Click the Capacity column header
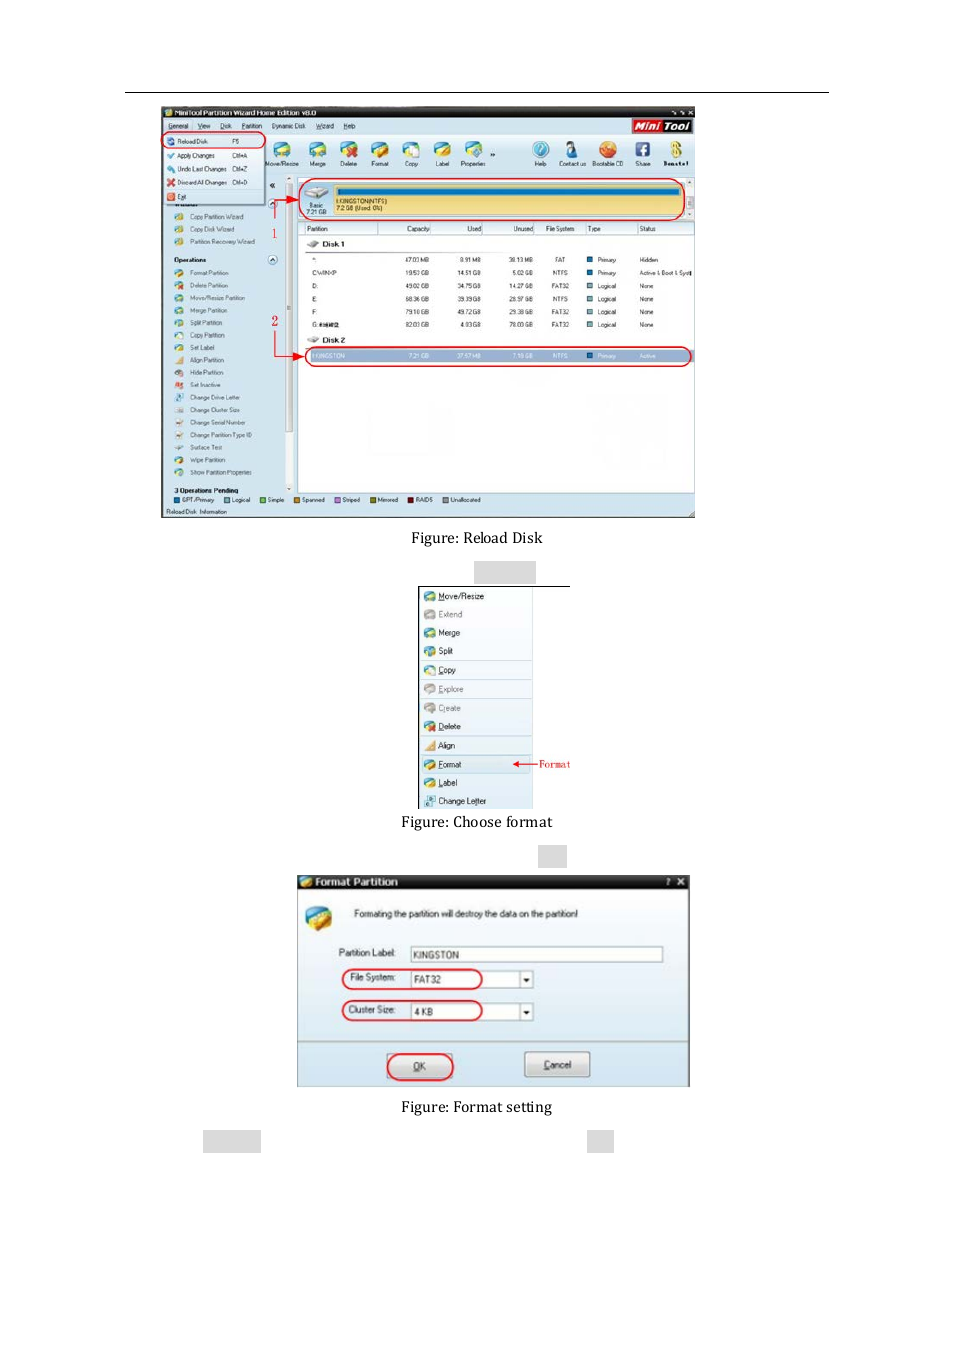 418,229
